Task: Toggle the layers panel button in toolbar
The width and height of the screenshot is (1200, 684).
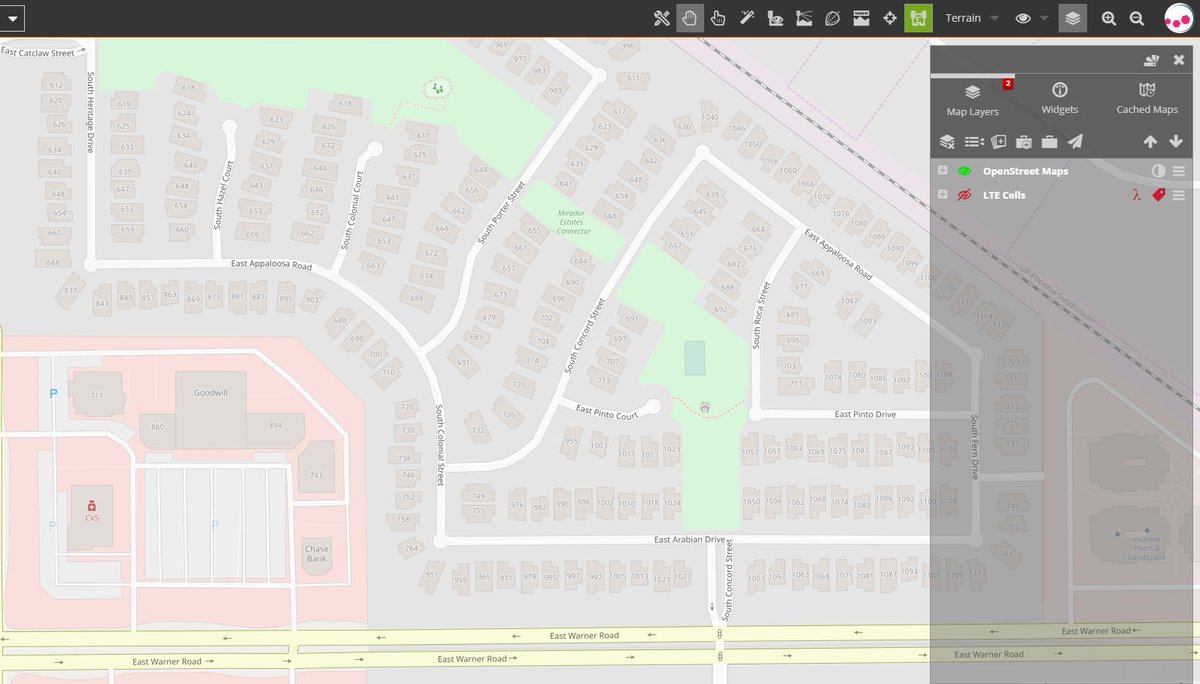Action: pos(1072,18)
